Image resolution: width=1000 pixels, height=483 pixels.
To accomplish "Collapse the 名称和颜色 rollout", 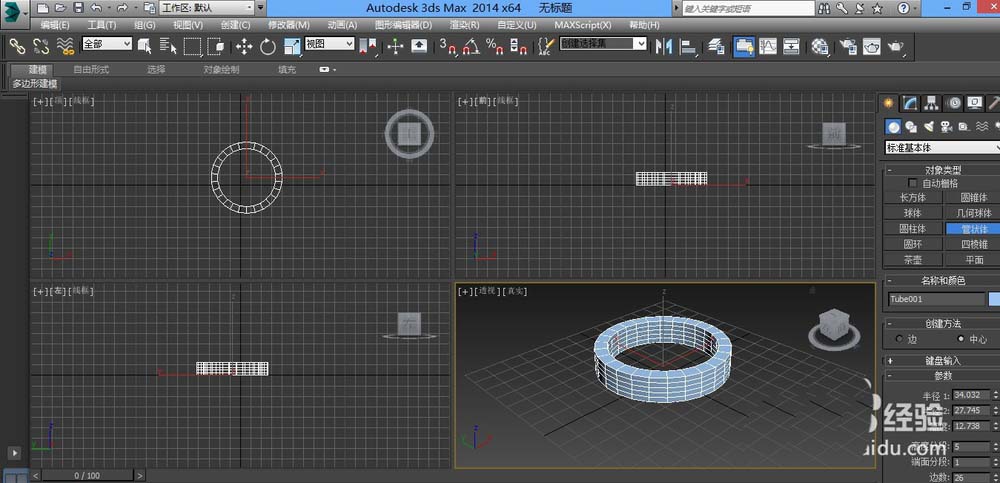I will tap(943, 280).
